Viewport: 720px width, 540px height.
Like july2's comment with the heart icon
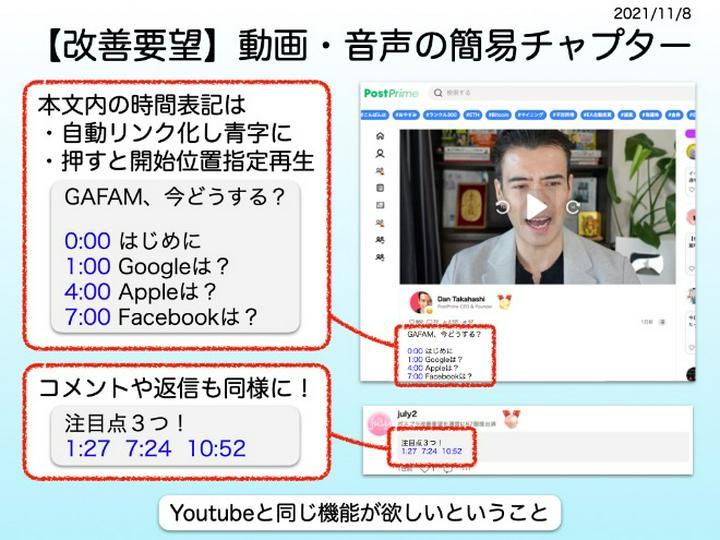426,469
